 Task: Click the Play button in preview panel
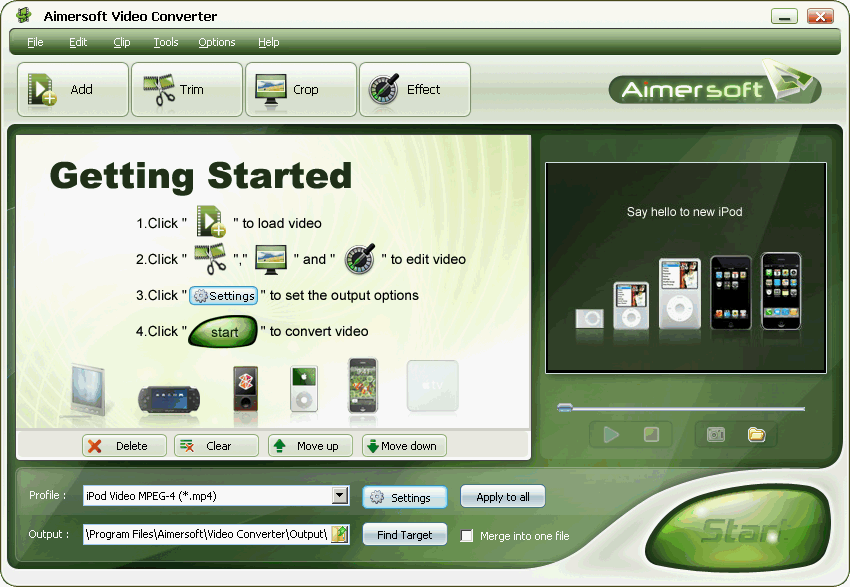611,434
